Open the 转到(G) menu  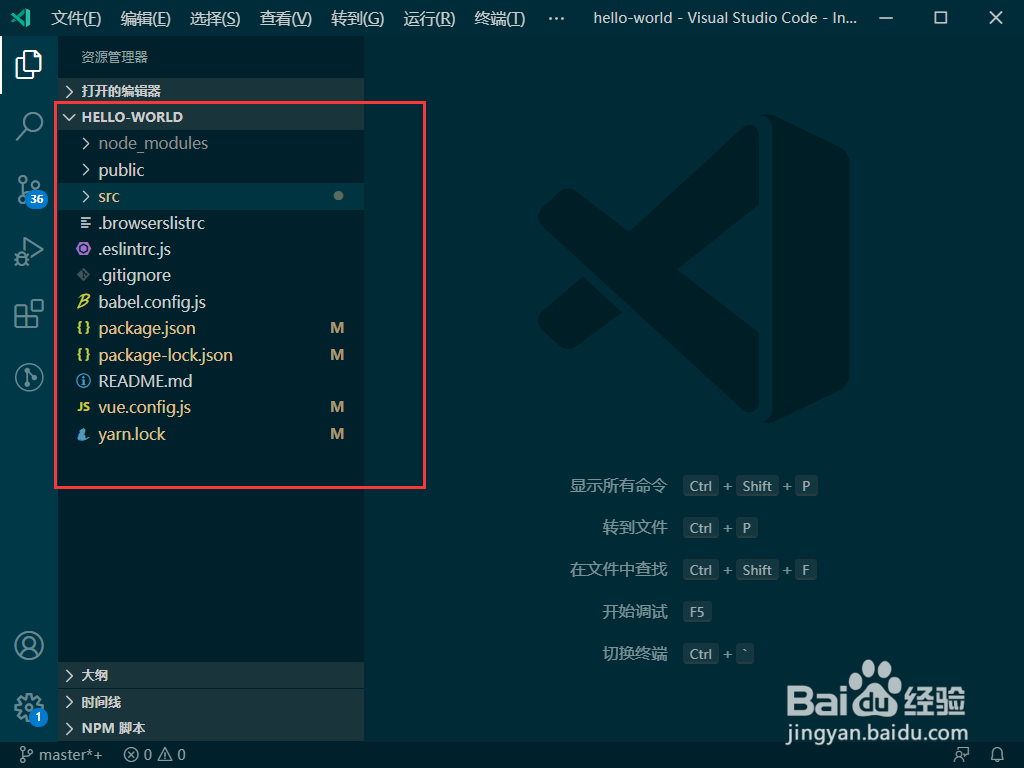pyautogui.click(x=357, y=18)
